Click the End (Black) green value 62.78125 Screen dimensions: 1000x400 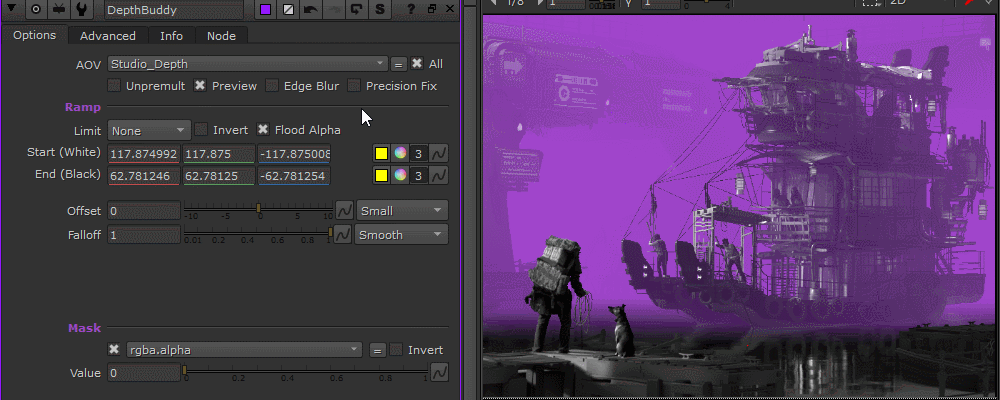(x=219, y=175)
